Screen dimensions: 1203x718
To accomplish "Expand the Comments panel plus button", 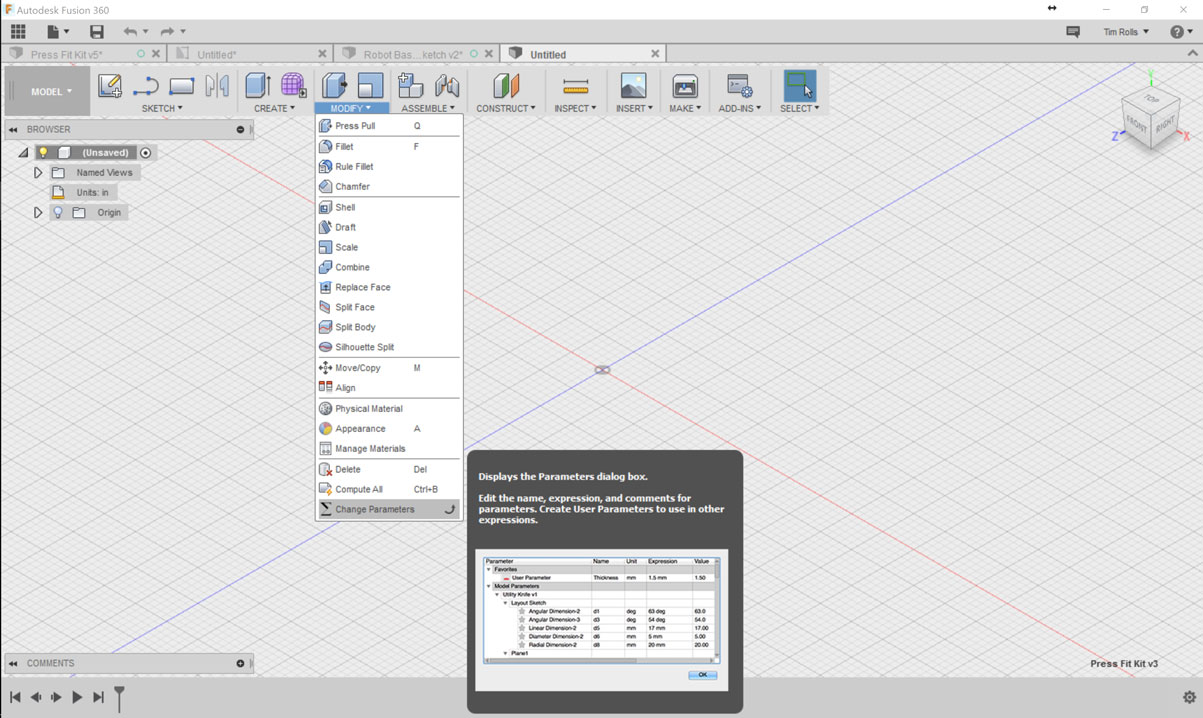I will point(240,663).
